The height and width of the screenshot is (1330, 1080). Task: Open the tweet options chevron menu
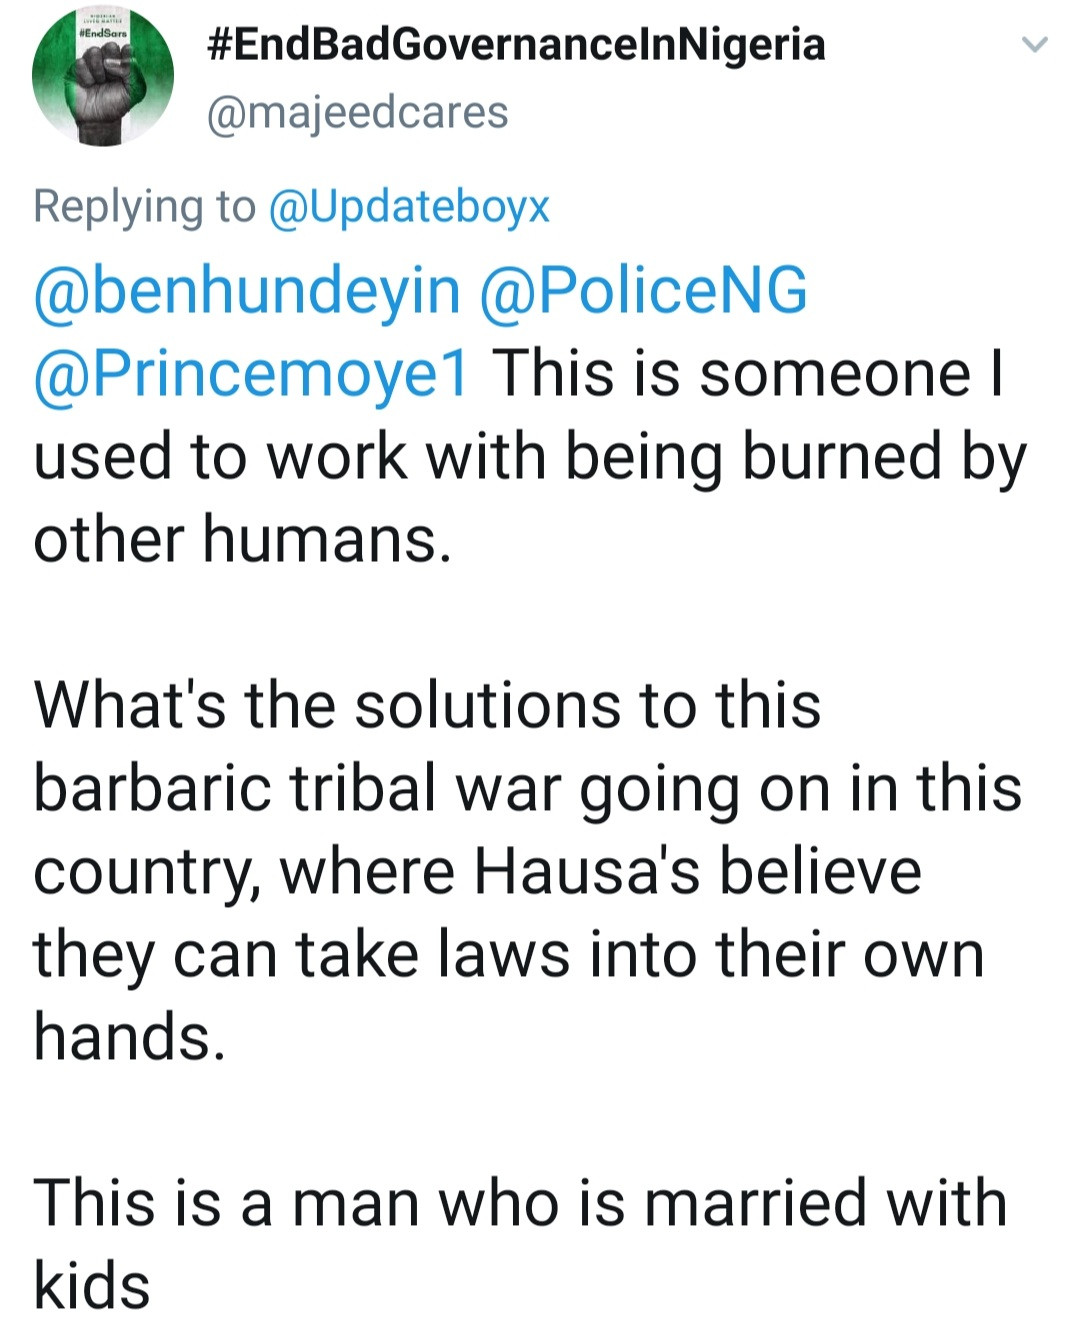click(1034, 45)
